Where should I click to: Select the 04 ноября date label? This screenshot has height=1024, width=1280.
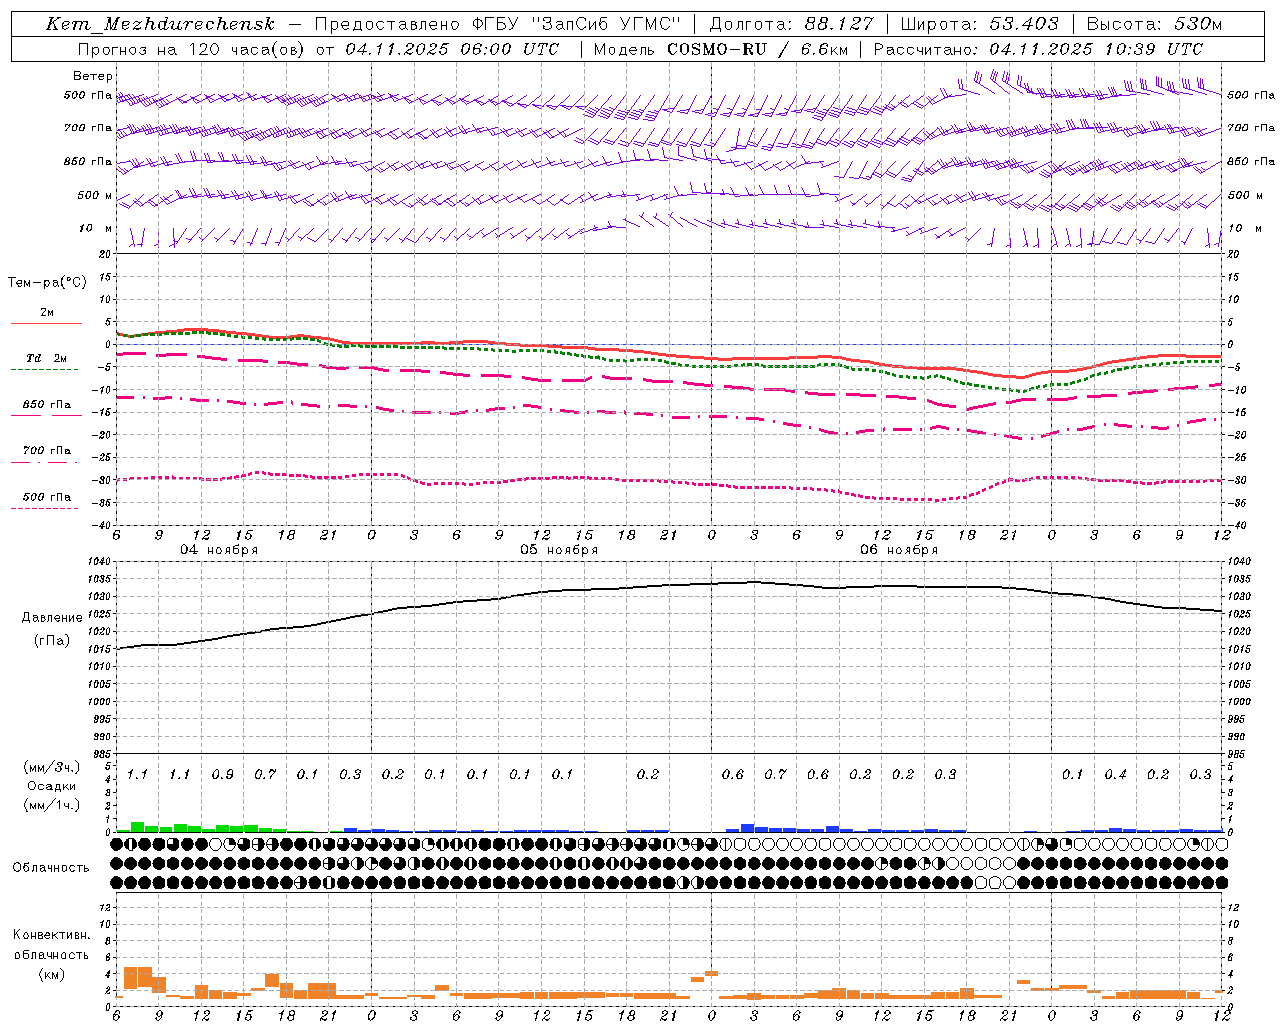point(219,550)
